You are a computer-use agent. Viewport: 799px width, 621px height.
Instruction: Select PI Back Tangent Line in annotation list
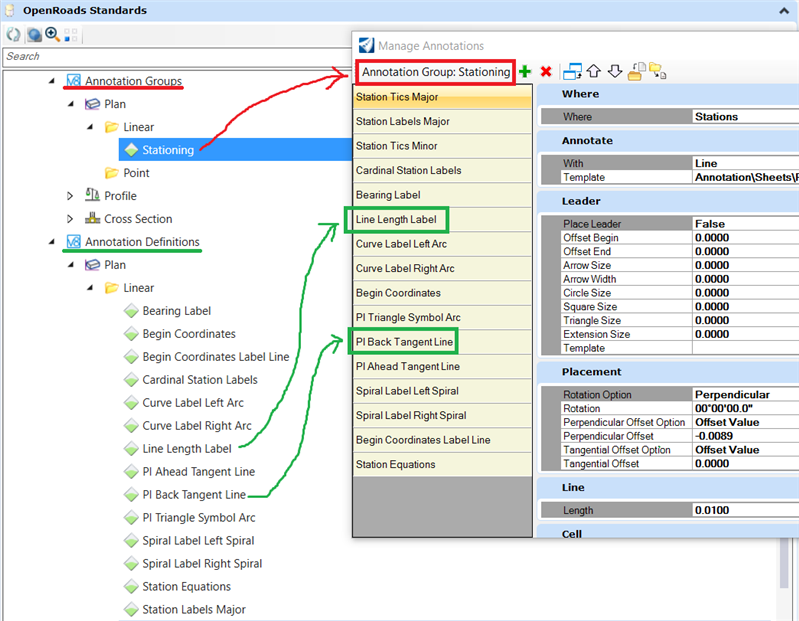[442, 342]
